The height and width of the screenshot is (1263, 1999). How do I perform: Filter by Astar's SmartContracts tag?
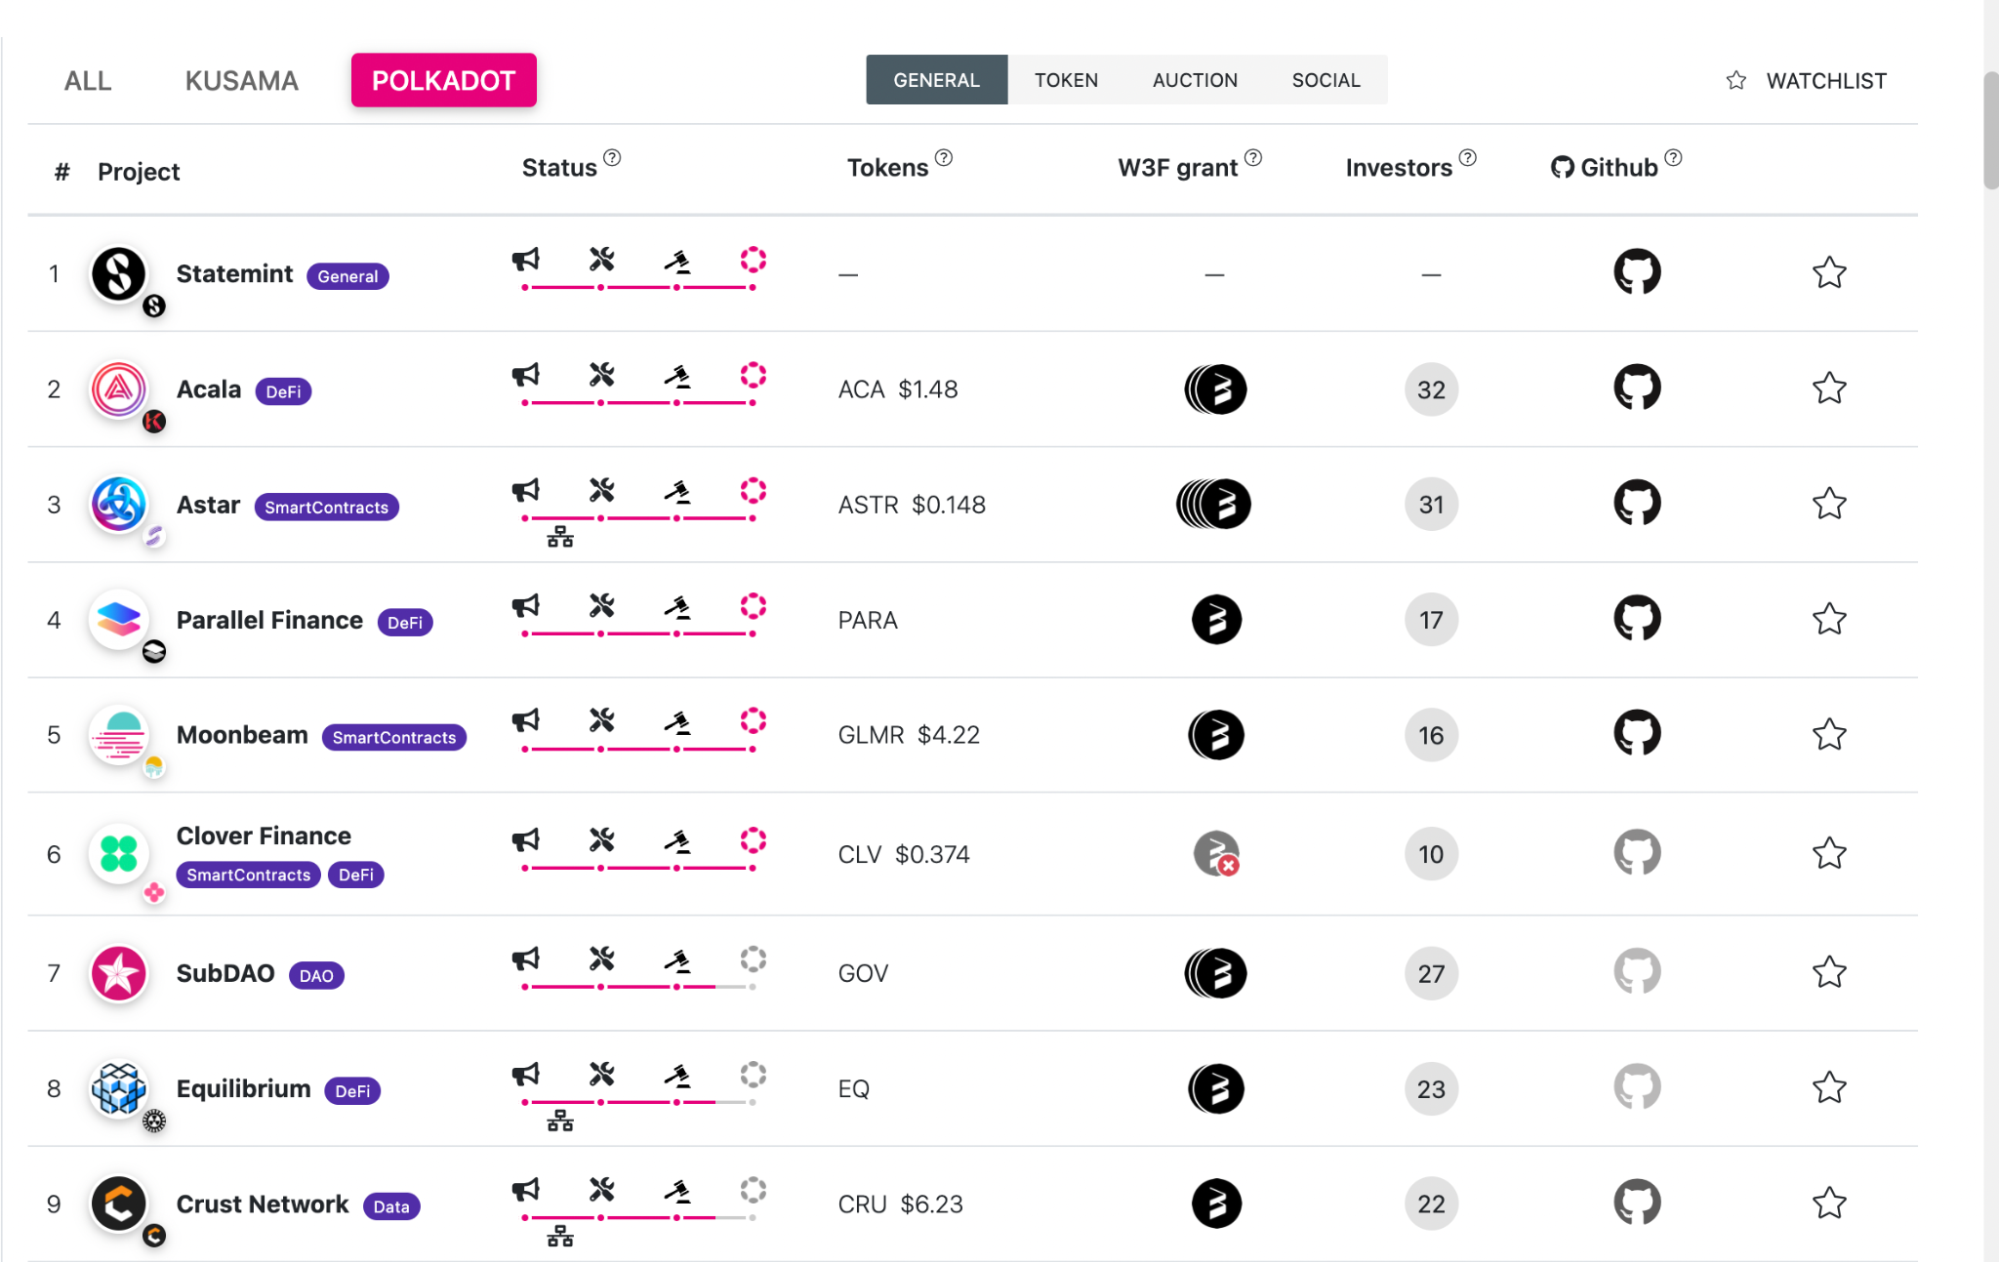[327, 507]
